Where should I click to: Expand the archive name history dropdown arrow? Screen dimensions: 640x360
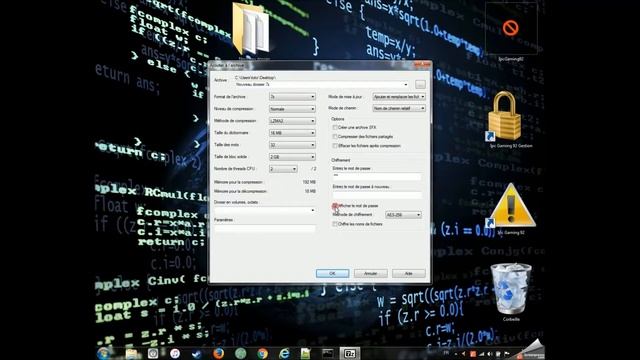coord(405,84)
